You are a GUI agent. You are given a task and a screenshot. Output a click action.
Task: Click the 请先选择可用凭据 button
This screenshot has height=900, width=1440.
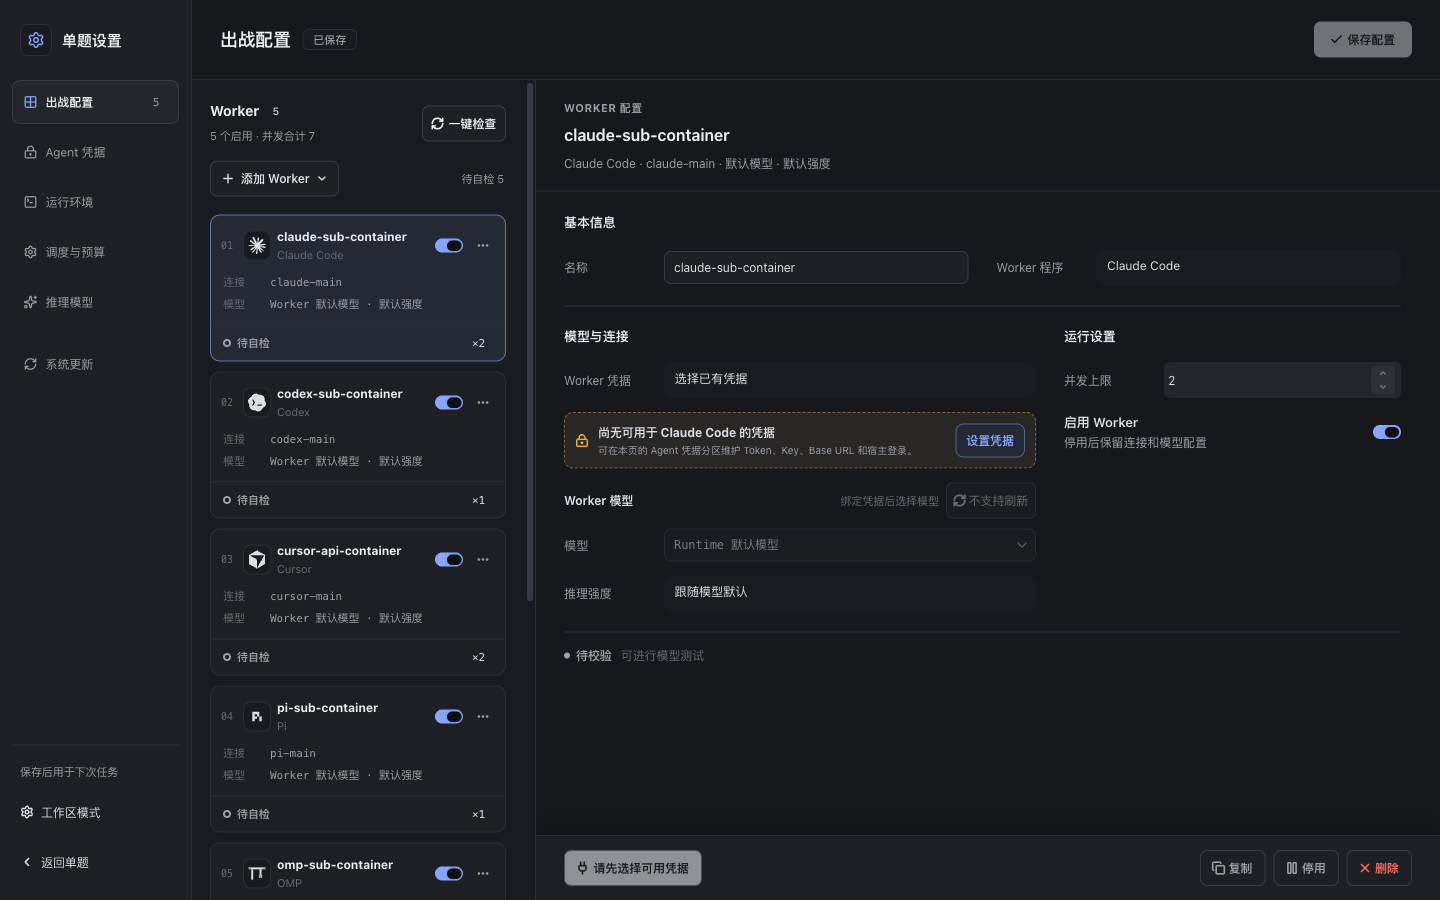[x=633, y=868]
